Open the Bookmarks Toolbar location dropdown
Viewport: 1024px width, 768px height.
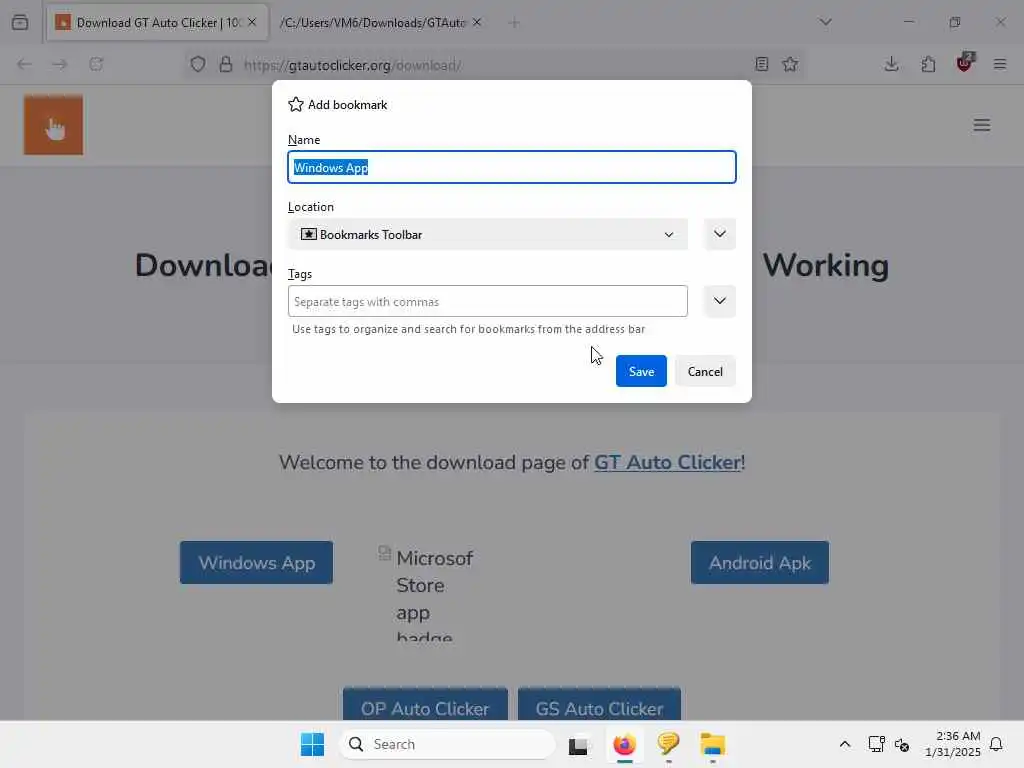pyautogui.click(x=488, y=234)
